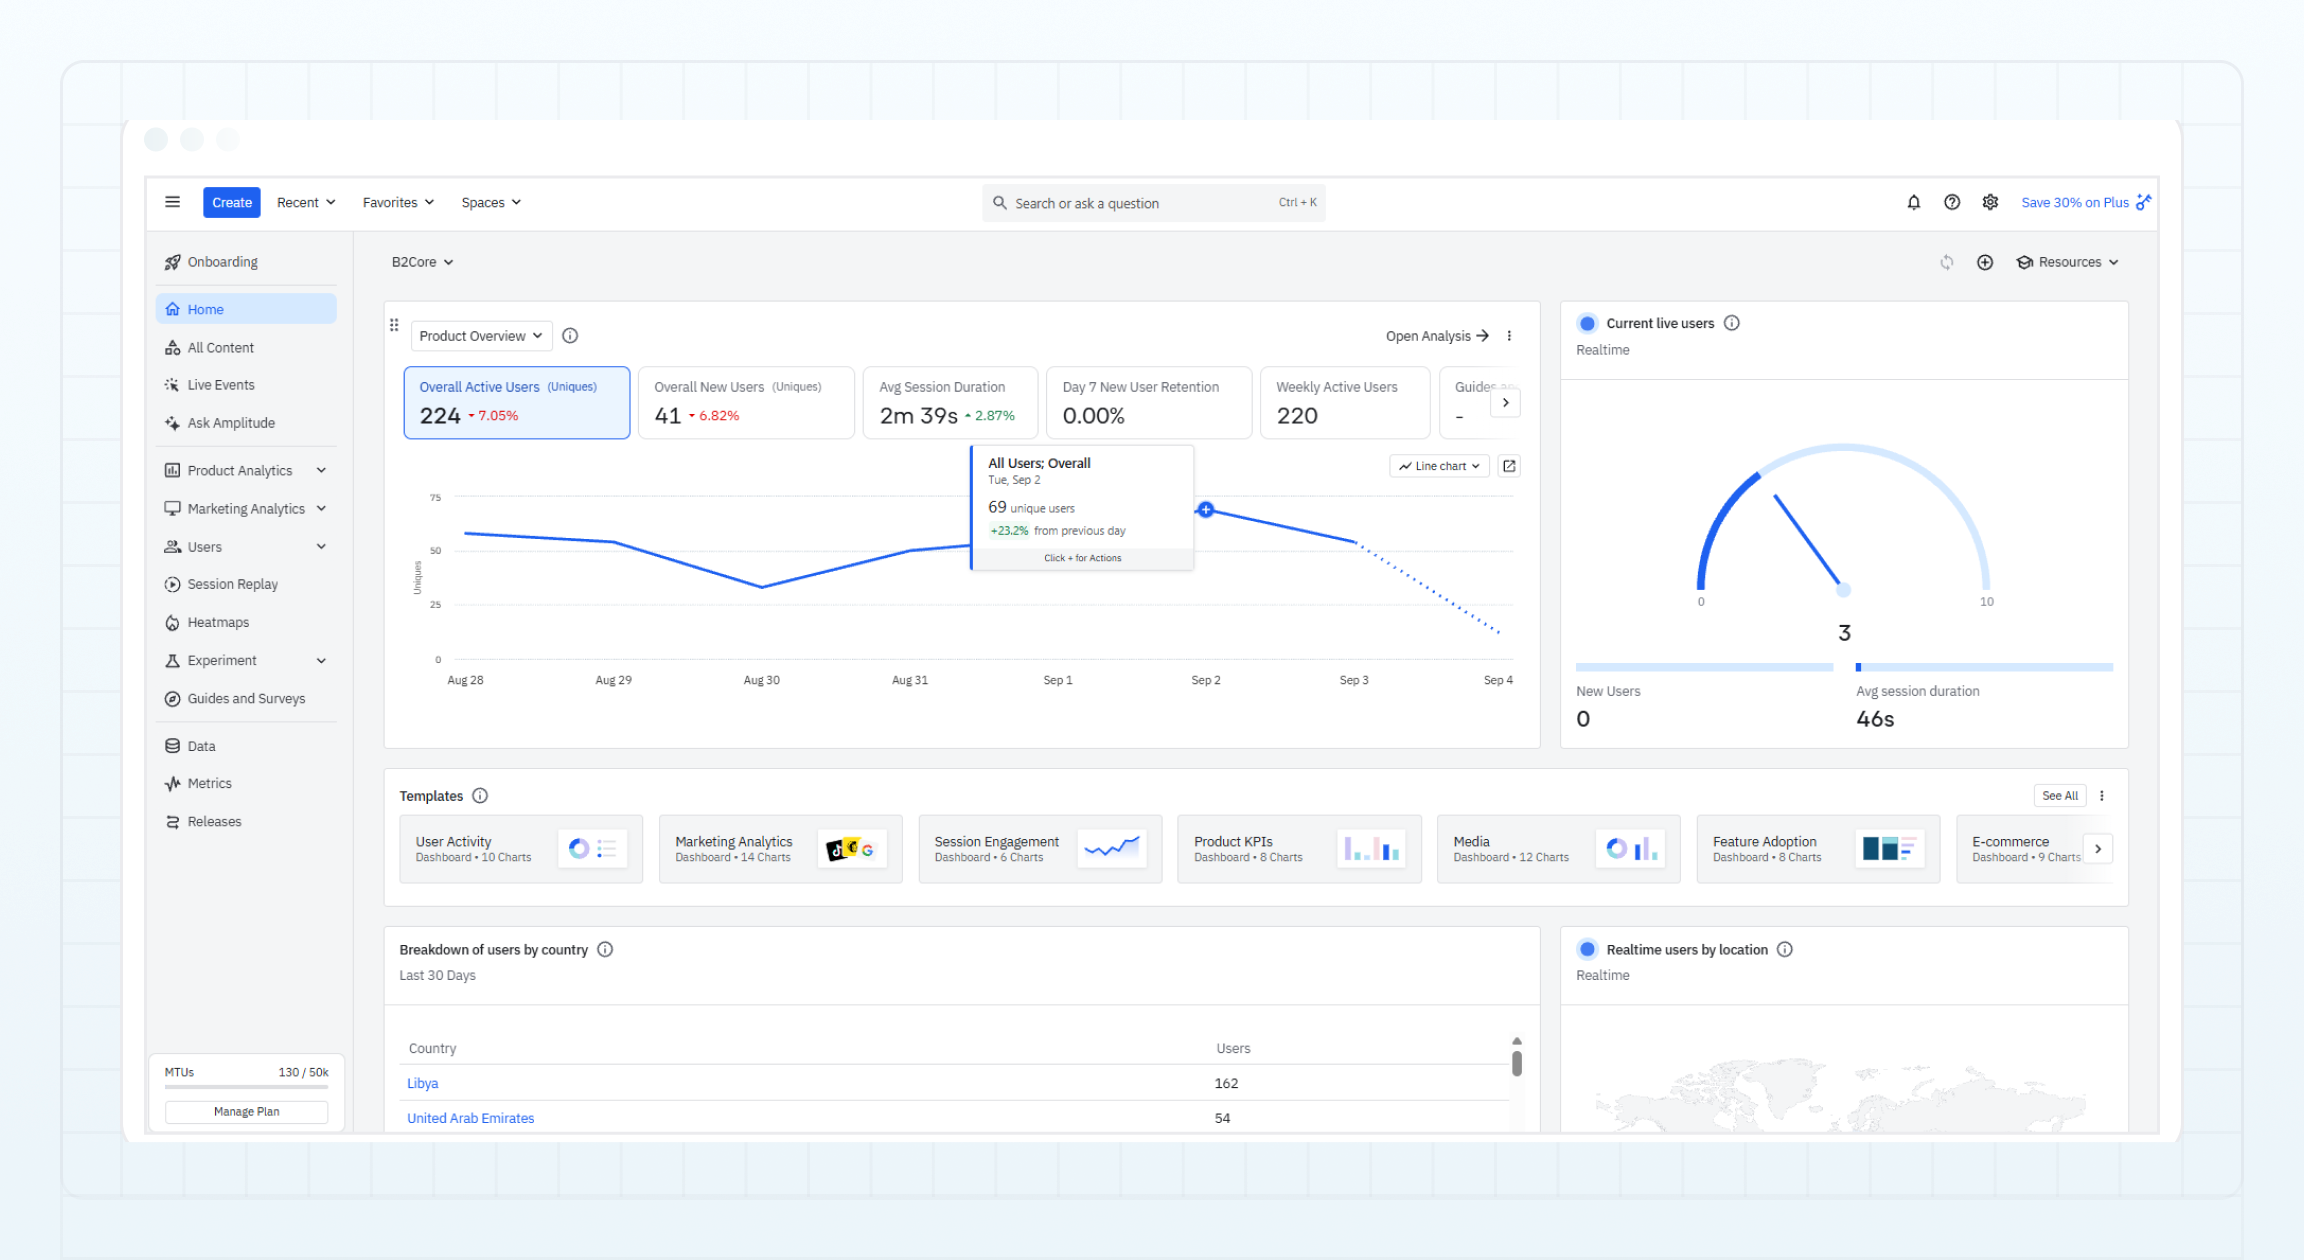Image resolution: width=2304 pixels, height=1260 pixels.
Task: Select Overall New Users metric card
Action: pyautogui.click(x=745, y=402)
